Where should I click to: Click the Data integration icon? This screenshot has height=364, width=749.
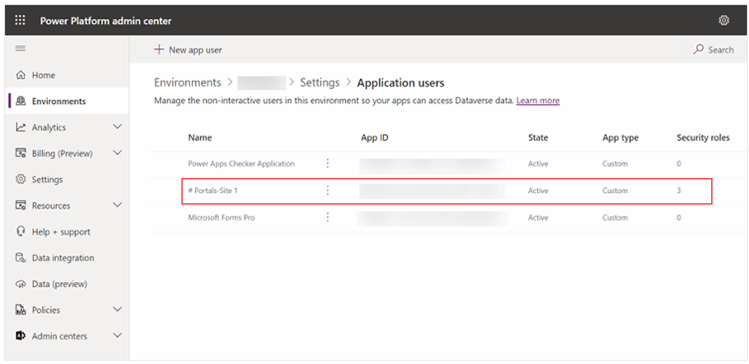[x=21, y=258]
